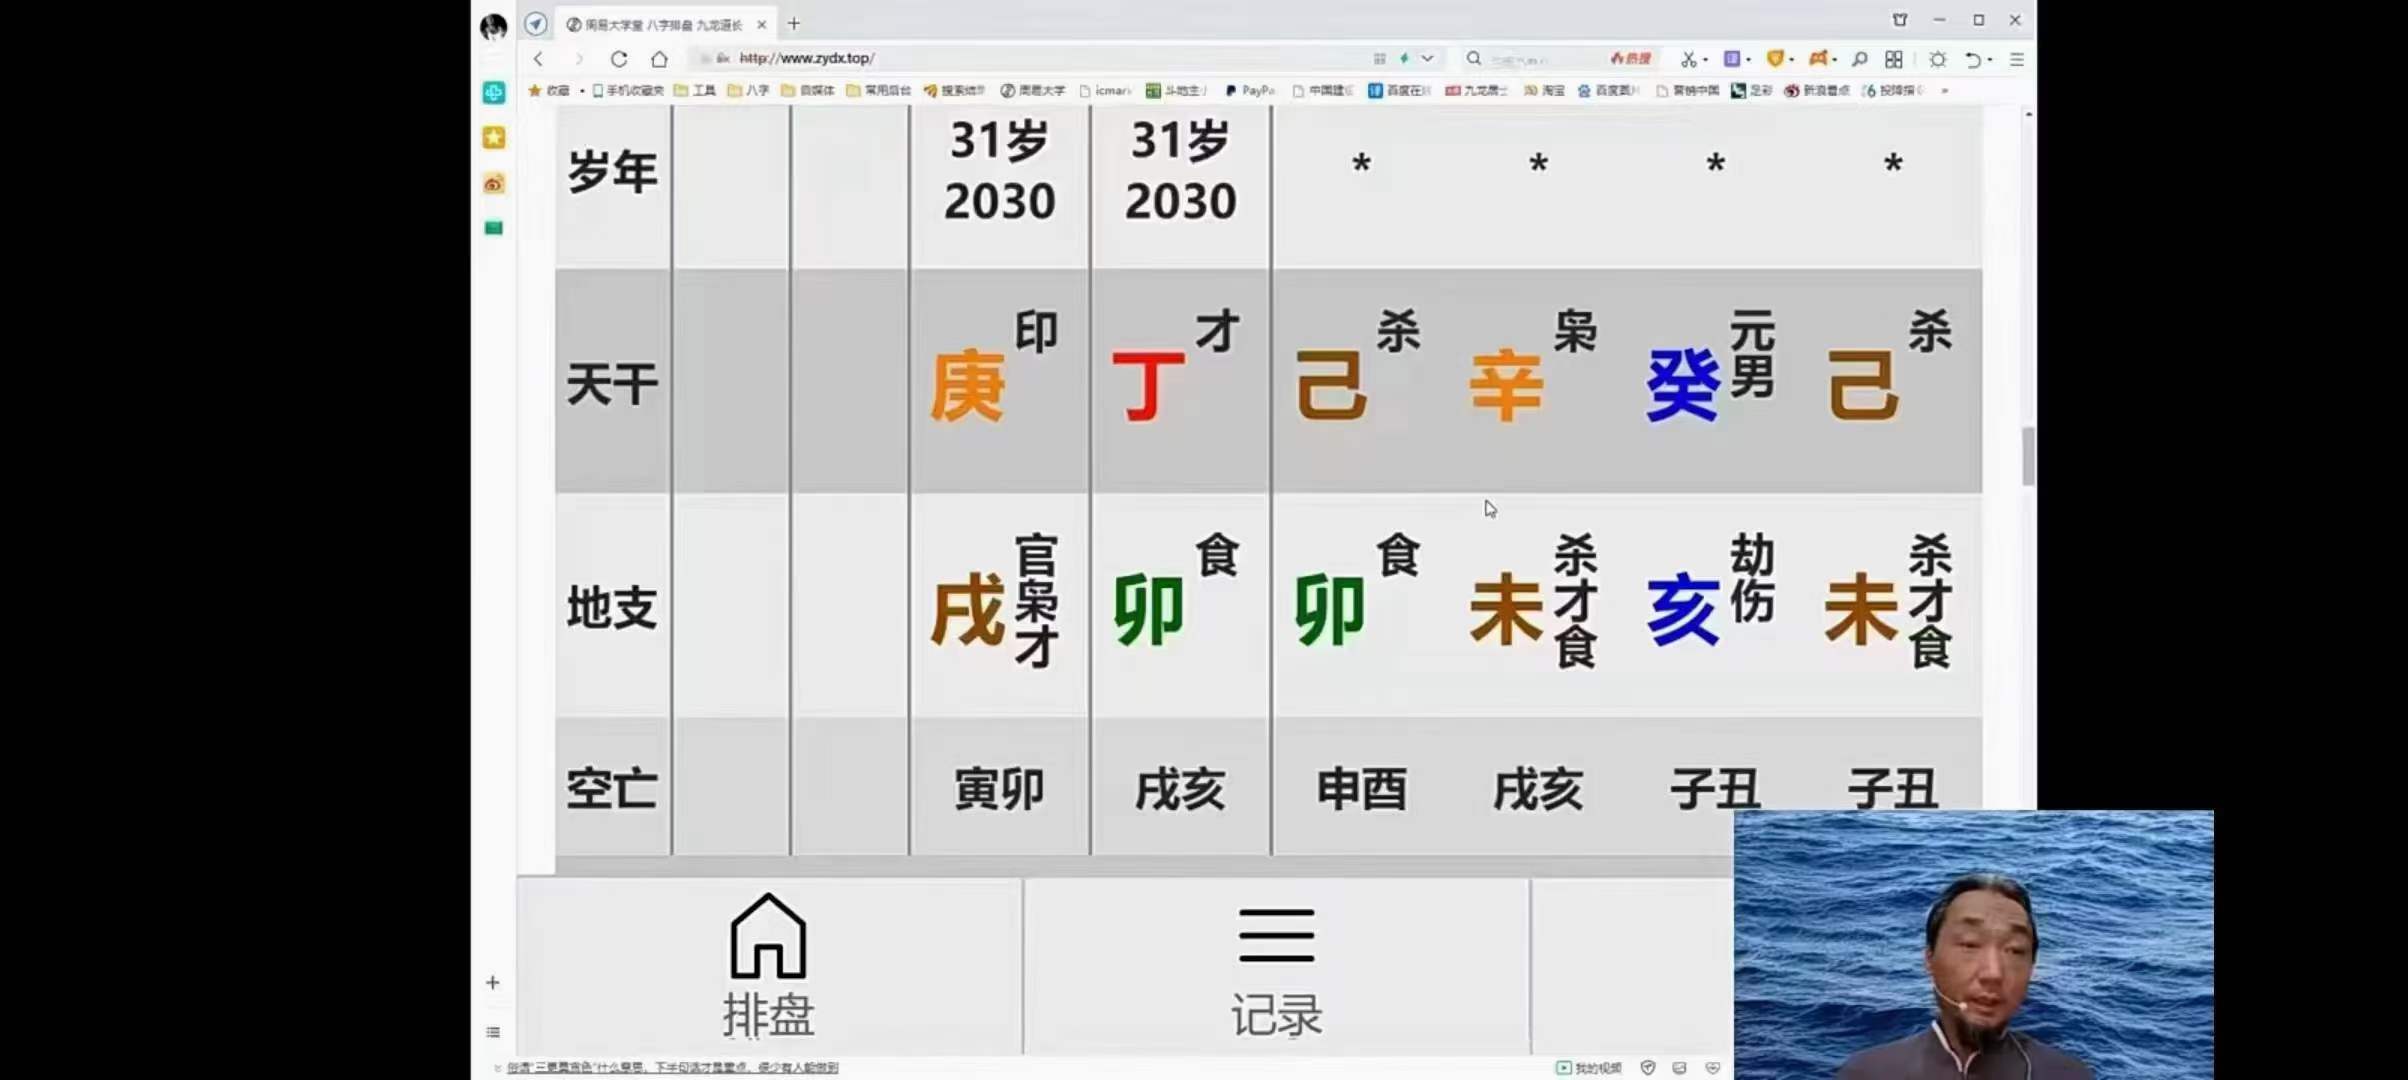The height and width of the screenshot is (1080, 2408).
Task: Click the URL address field
Action: coord(900,59)
